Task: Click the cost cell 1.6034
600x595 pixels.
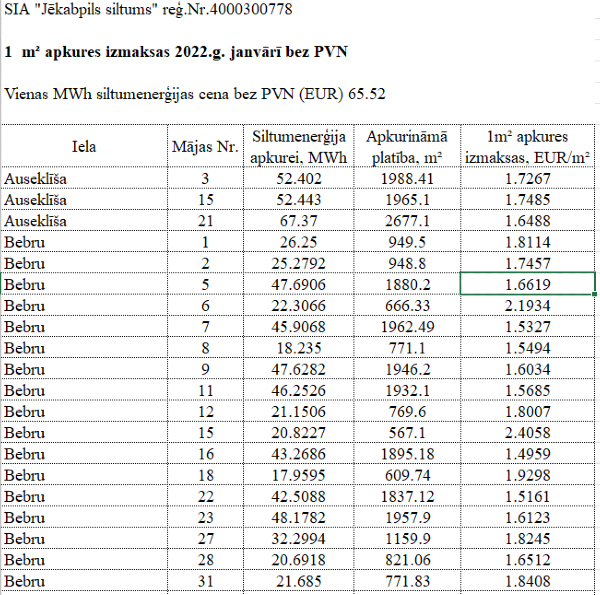Action: pos(528,369)
